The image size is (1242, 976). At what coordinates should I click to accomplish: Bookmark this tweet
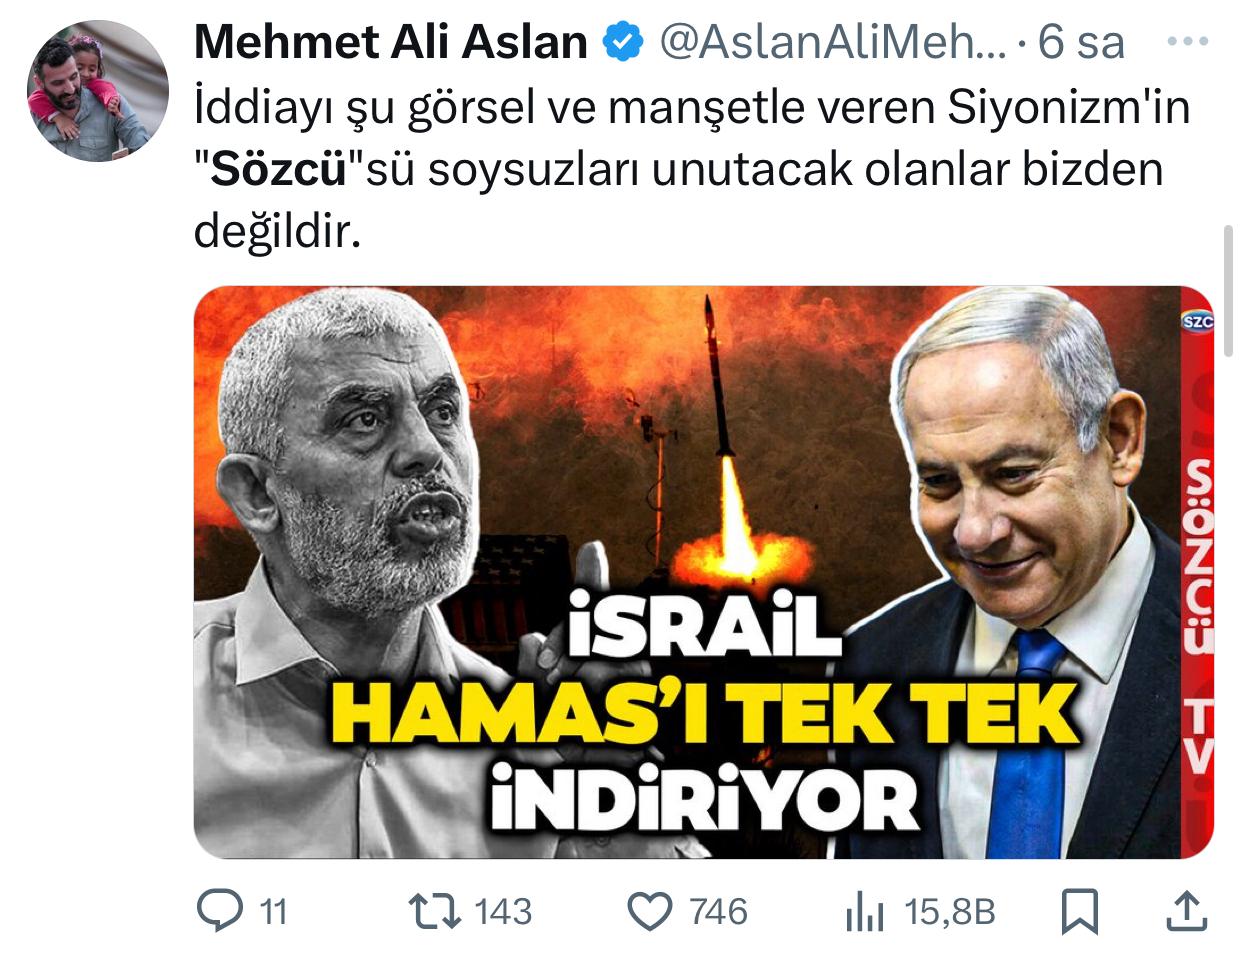tap(1080, 912)
